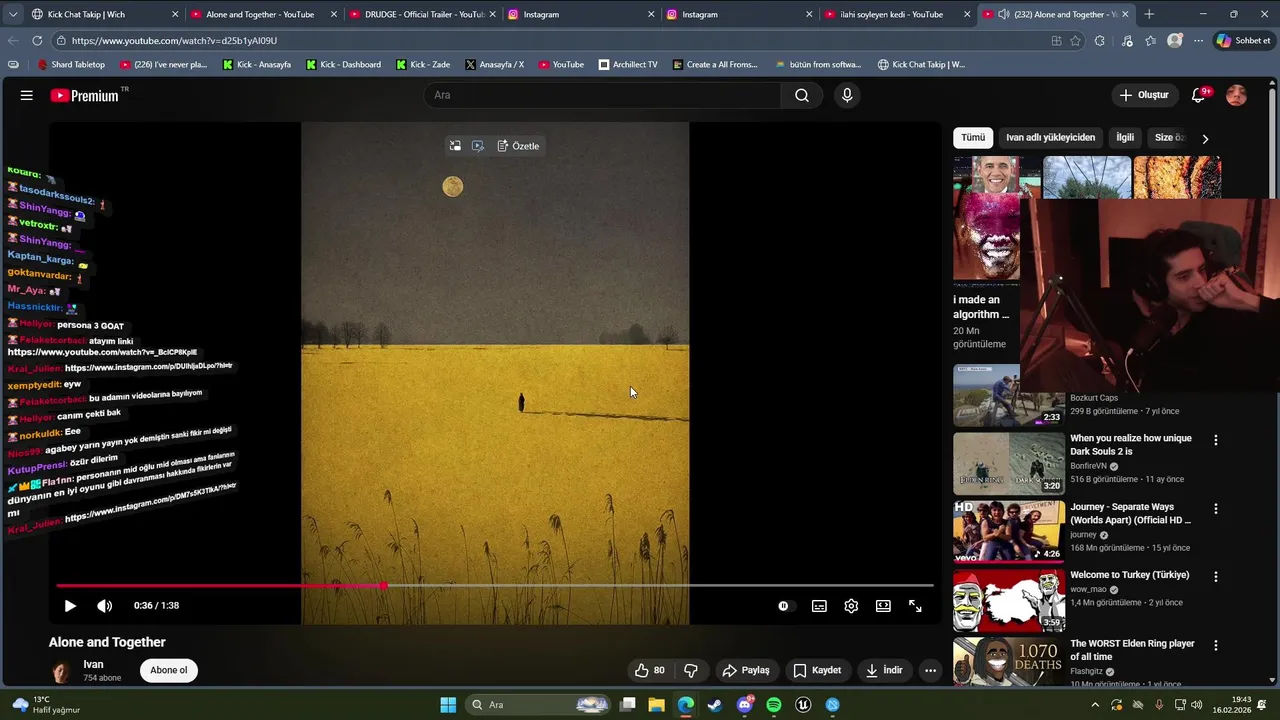Favorite this page with the star
Viewport: 1280px width, 720px height.
coord(1076,41)
